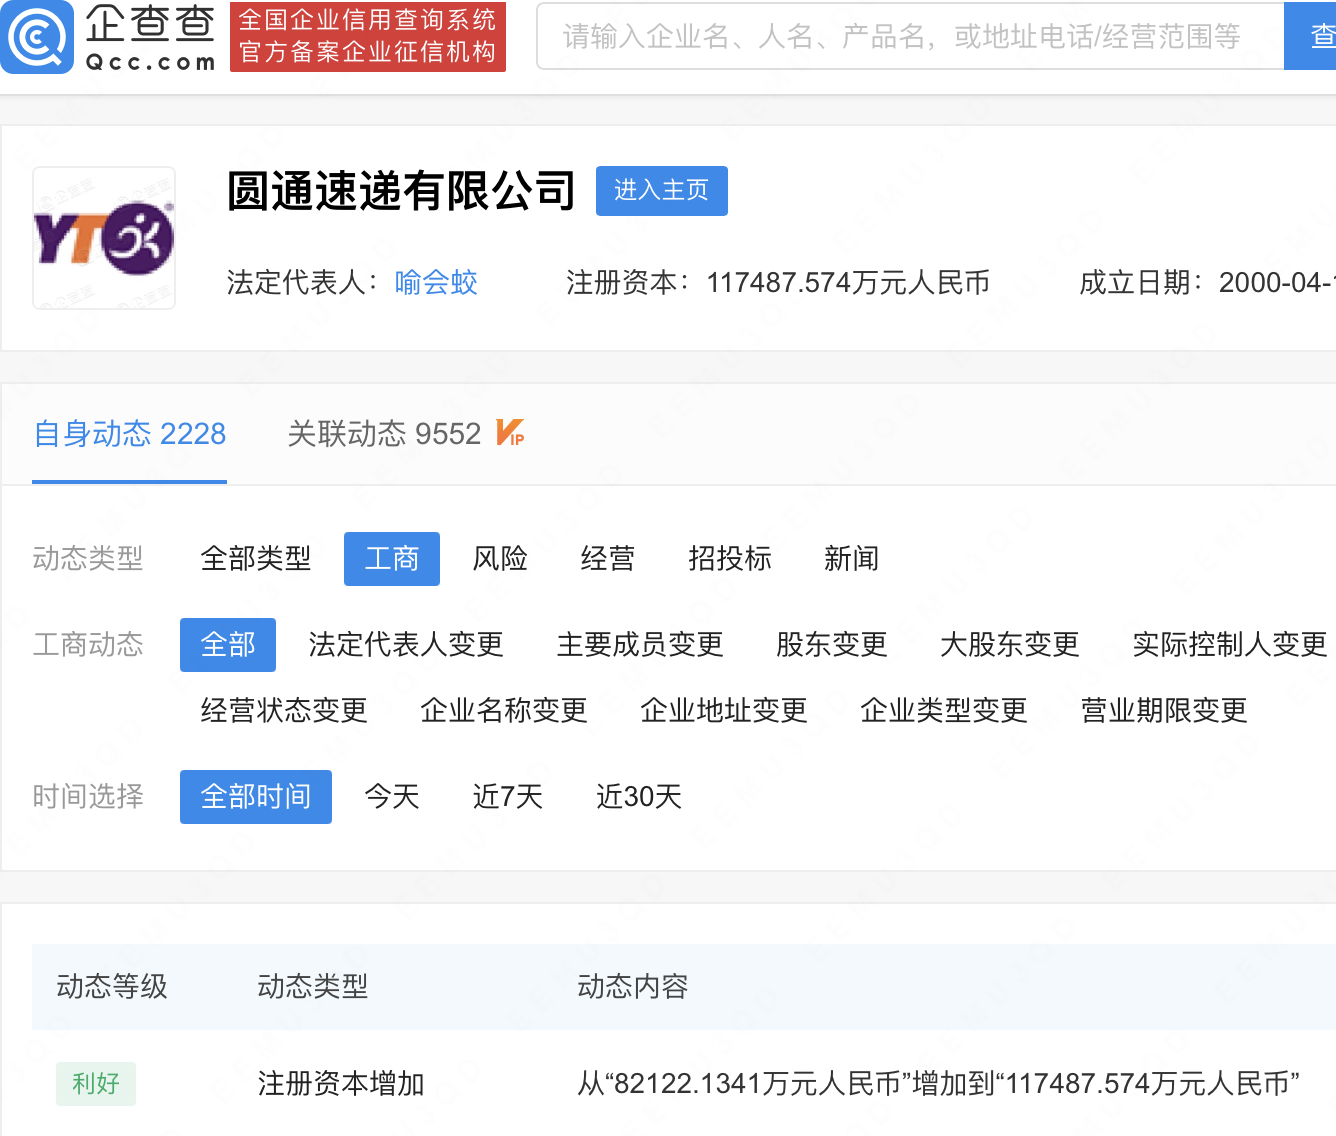The height and width of the screenshot is (1136, 1336).
Task: Pick the 近7天 time range
Action: (507, 797)
